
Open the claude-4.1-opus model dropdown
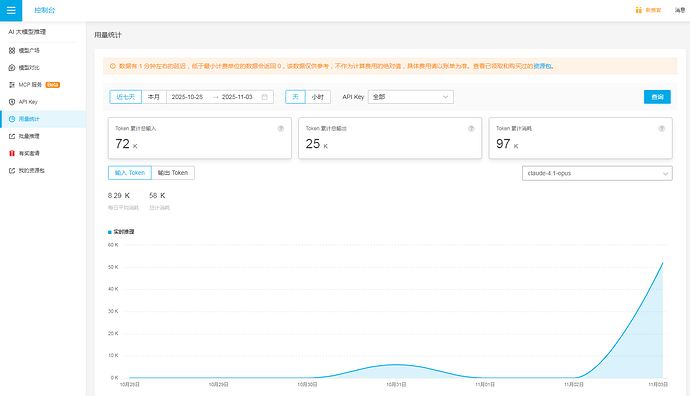[x=597, y=173]
